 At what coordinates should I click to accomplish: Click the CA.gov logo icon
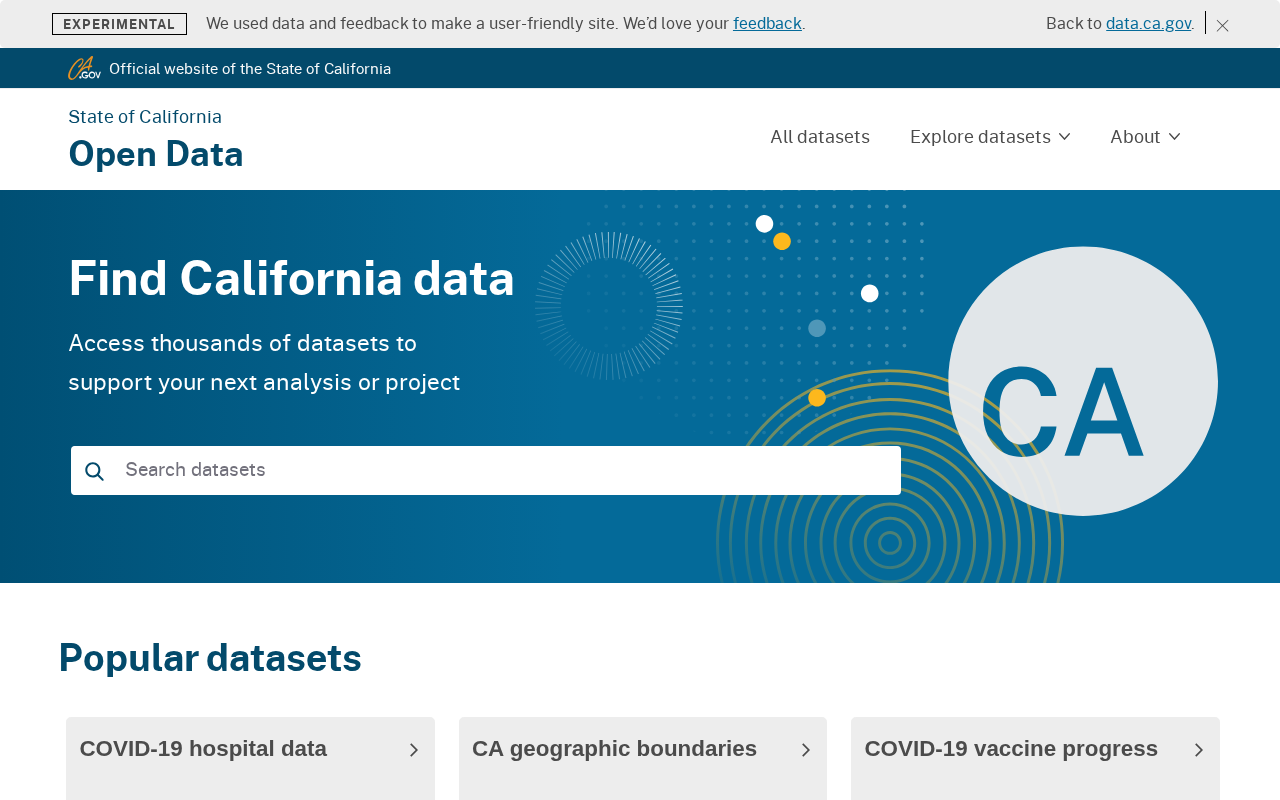click(84, 68)
